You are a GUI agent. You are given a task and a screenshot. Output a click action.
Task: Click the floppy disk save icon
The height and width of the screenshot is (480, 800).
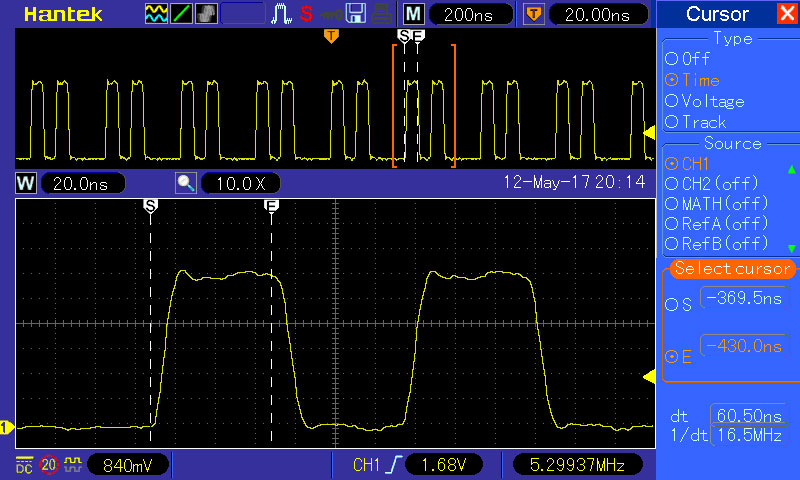[356, 14]
